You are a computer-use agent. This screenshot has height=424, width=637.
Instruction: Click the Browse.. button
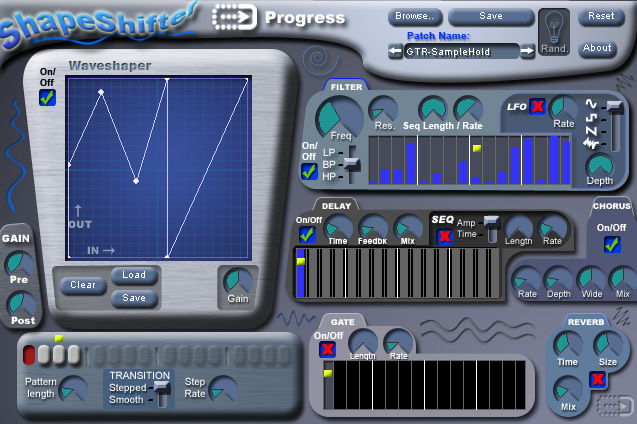(415, 16)
